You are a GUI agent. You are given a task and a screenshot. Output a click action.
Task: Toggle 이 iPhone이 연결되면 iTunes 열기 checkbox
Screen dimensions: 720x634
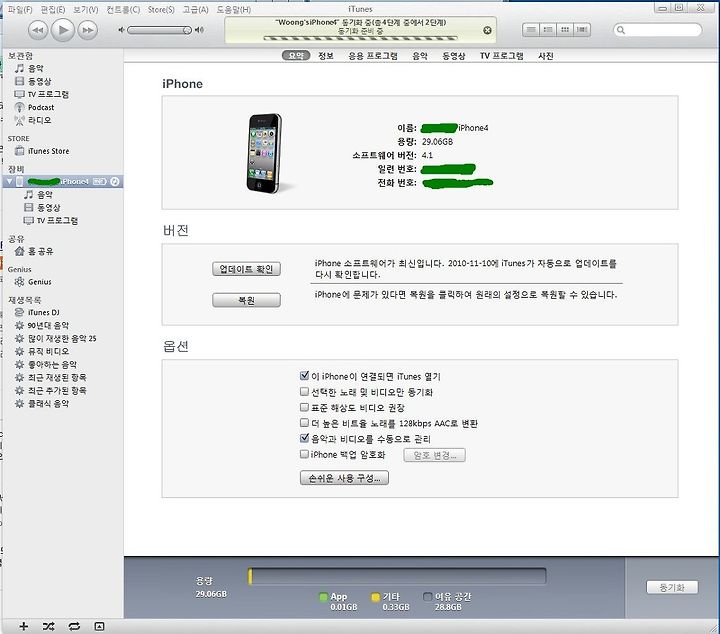tap(304, 376)
